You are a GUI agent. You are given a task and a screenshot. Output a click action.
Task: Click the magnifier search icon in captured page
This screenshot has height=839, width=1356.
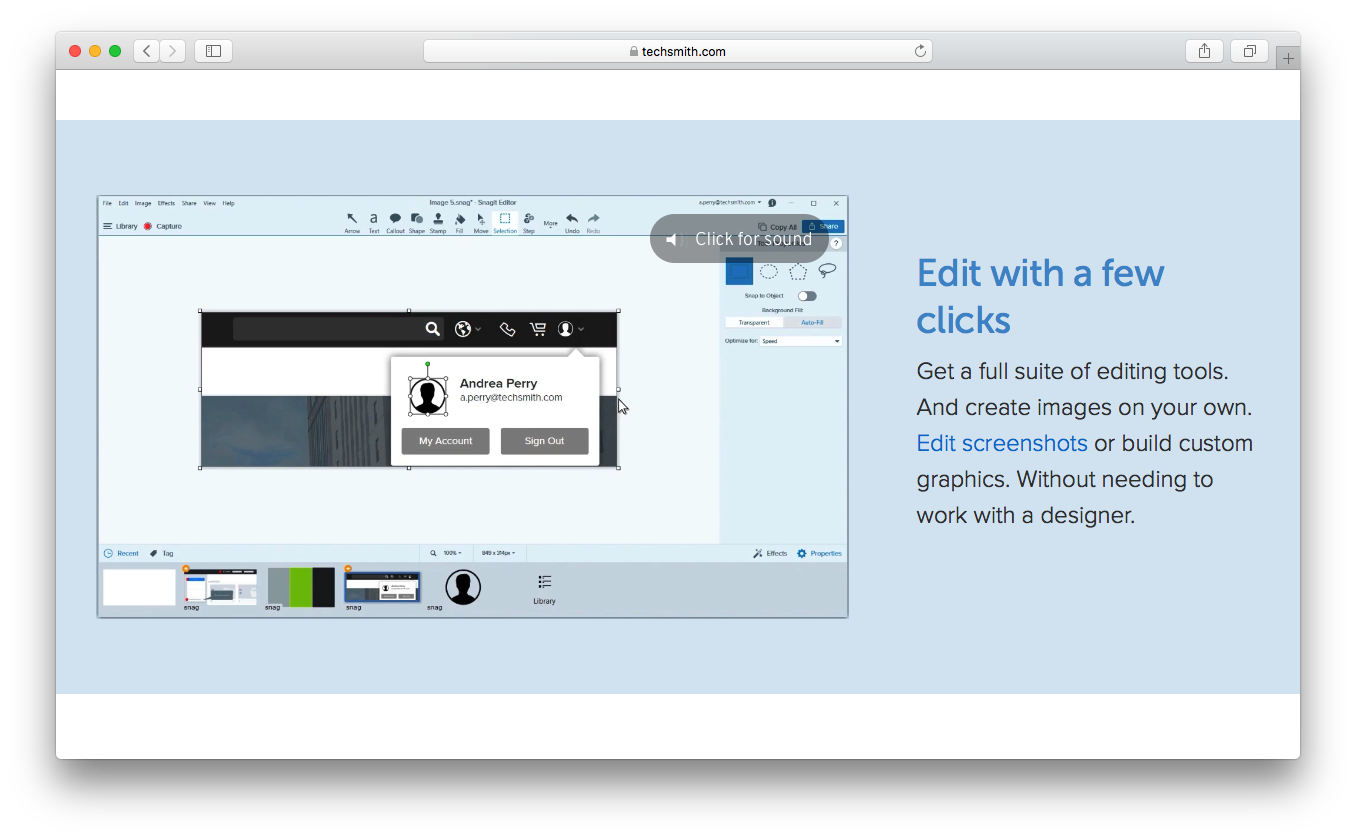[x=432, y=328]
